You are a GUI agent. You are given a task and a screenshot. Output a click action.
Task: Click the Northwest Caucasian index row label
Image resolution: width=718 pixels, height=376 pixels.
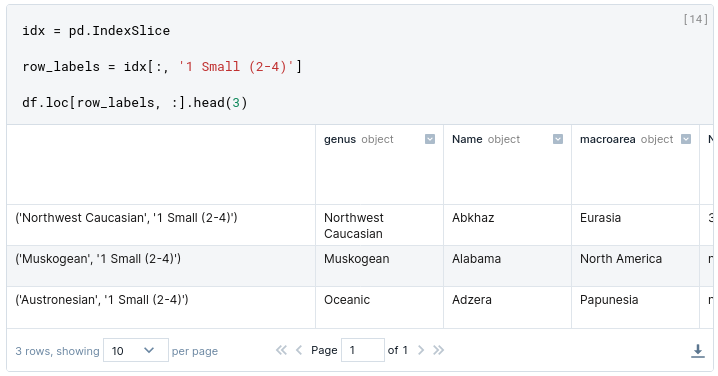[126, 218]
